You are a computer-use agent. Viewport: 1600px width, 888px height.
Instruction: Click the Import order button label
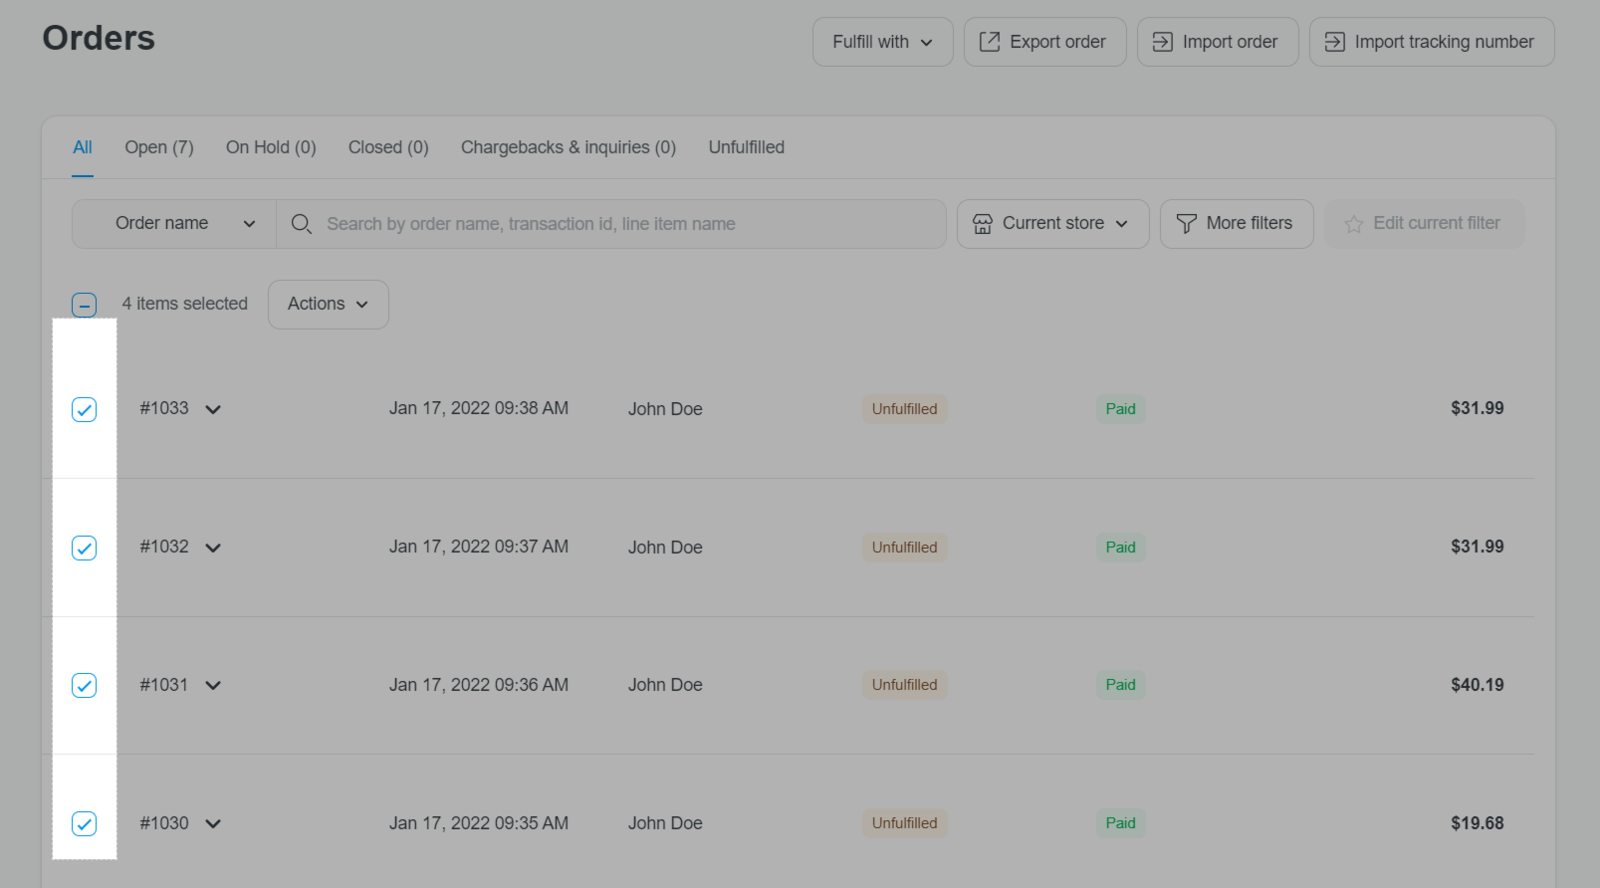(x=1230, y=42)
